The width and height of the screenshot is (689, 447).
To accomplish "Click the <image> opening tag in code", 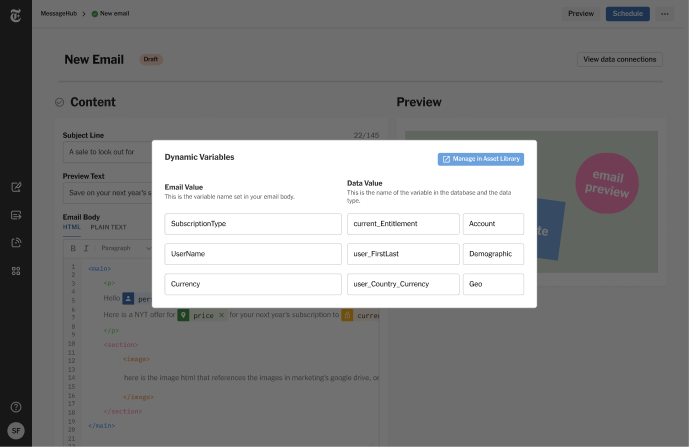I will [x=136, y=359].
